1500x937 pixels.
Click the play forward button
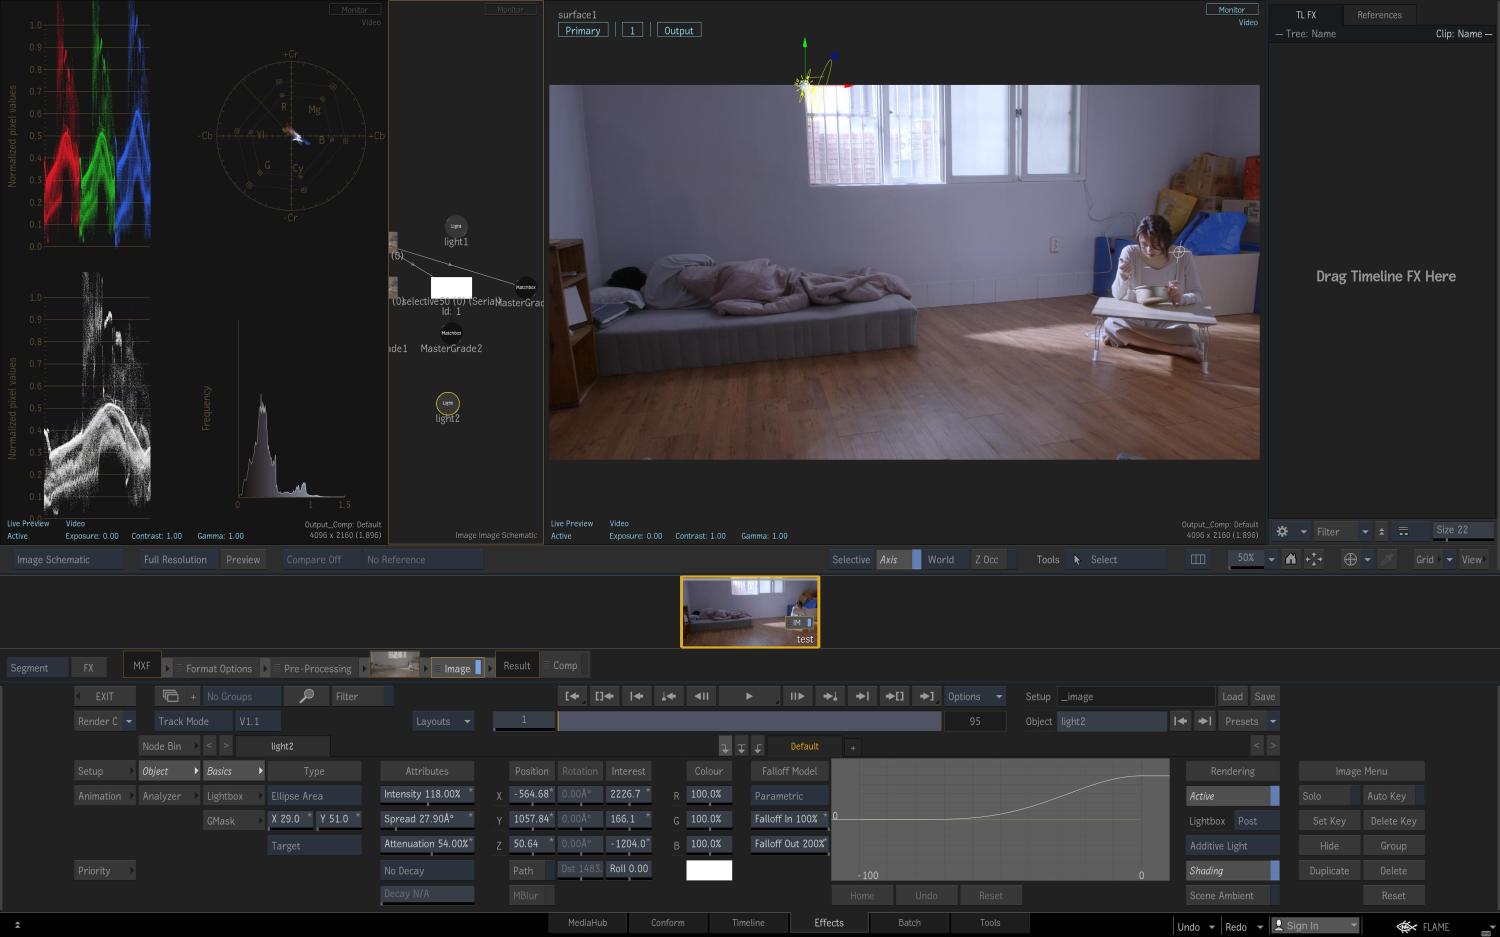point(749,696)
